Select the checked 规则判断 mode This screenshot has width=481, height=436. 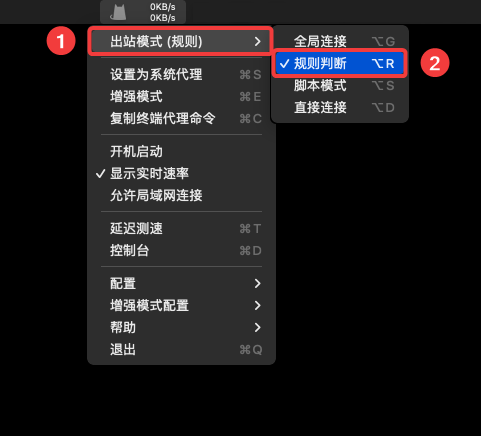click(x=340, y=63)
